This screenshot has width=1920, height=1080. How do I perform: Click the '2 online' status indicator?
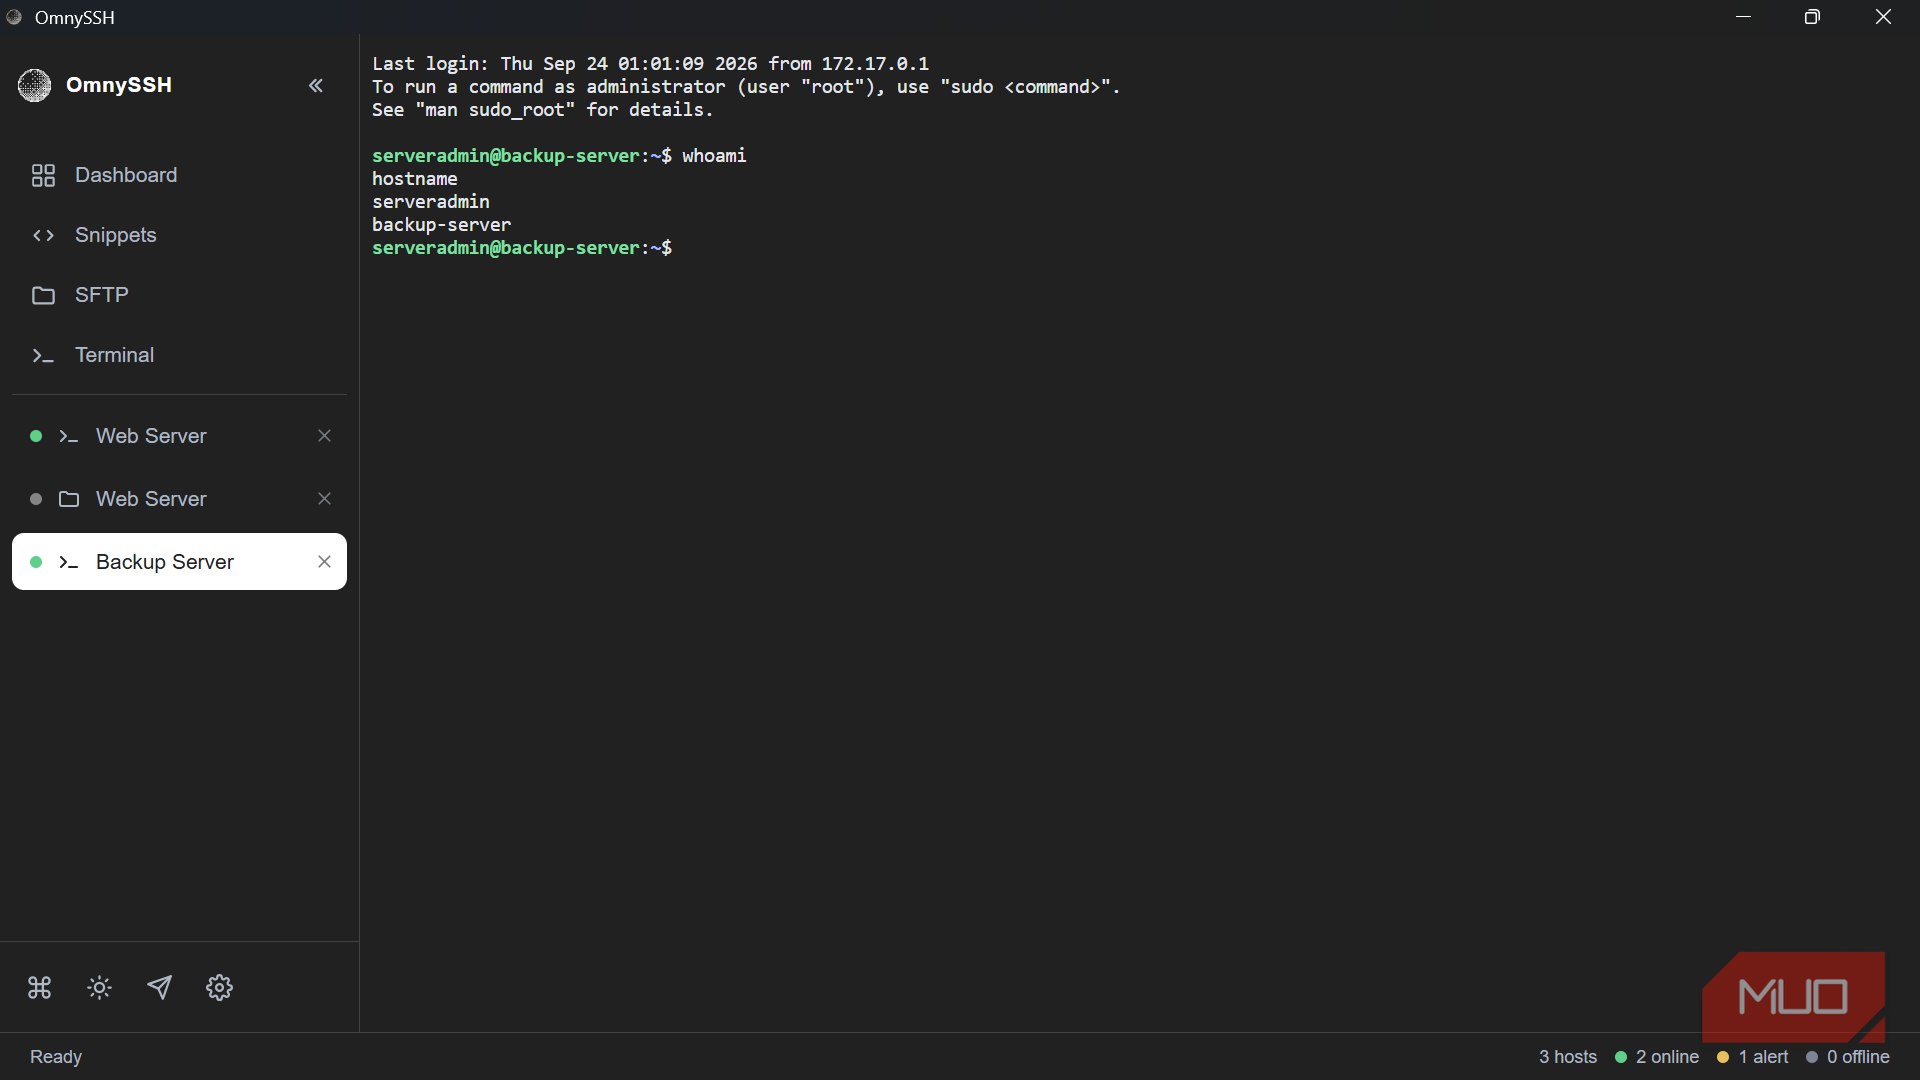point(1657,1057)
